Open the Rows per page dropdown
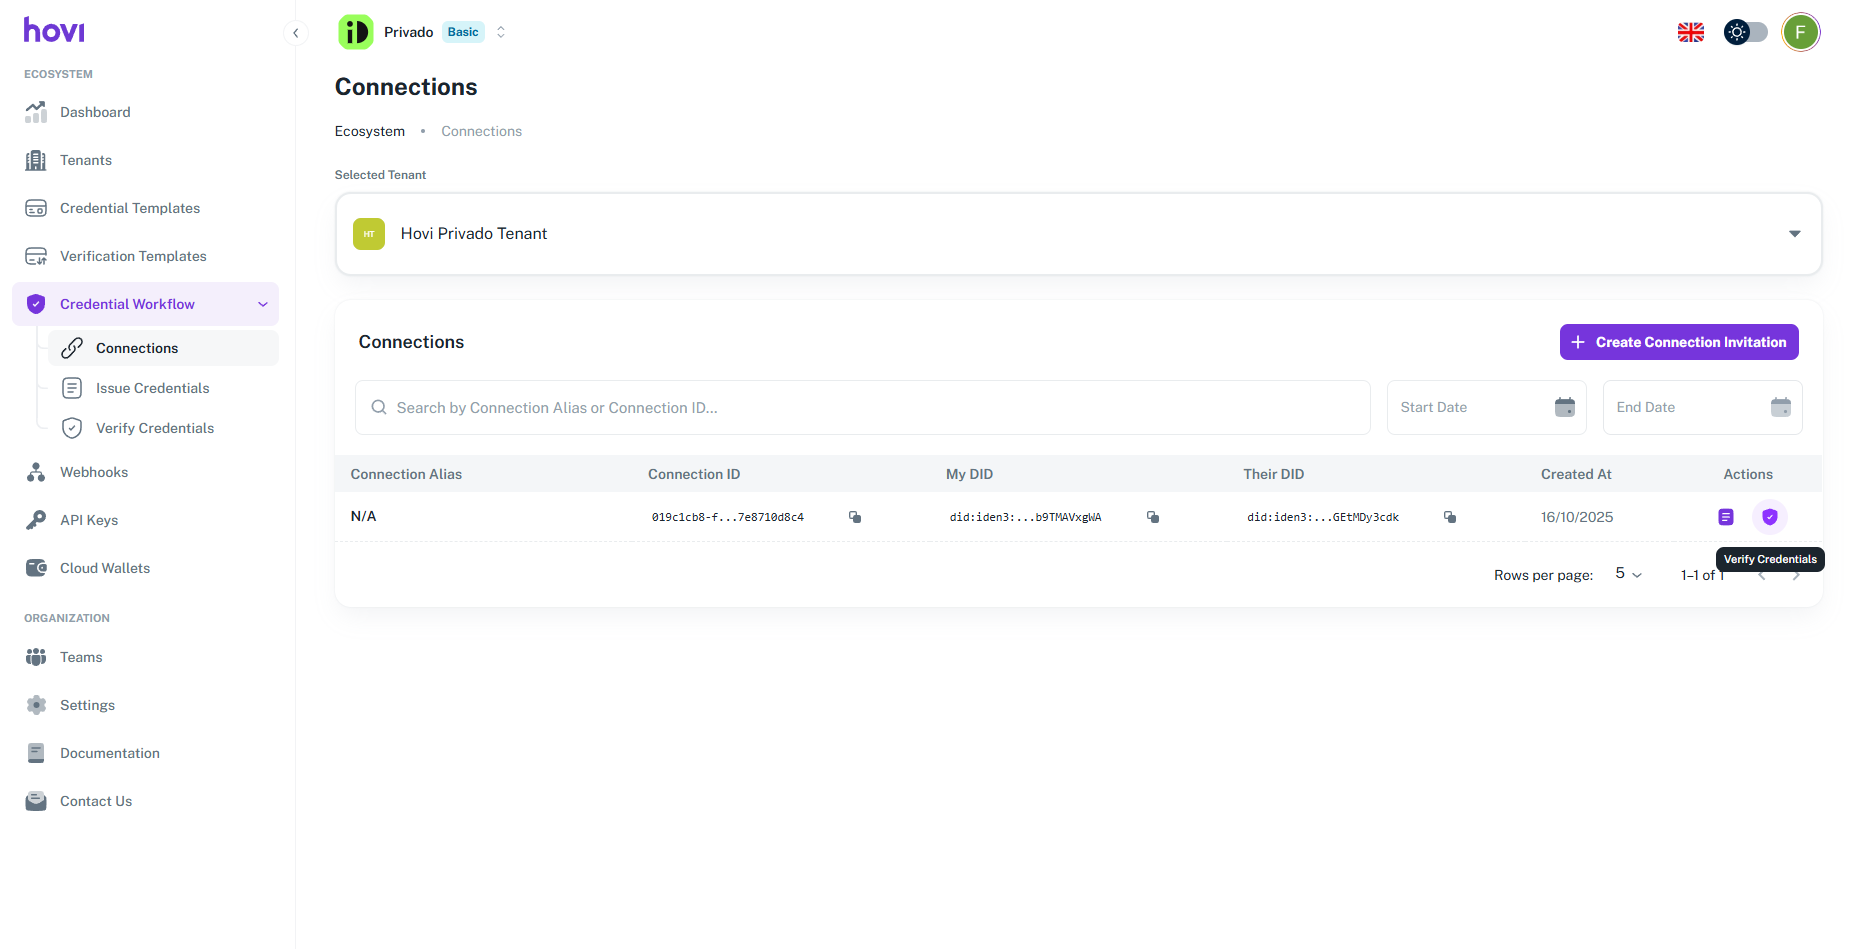 pyautogui.click(x=1629, y=574)
